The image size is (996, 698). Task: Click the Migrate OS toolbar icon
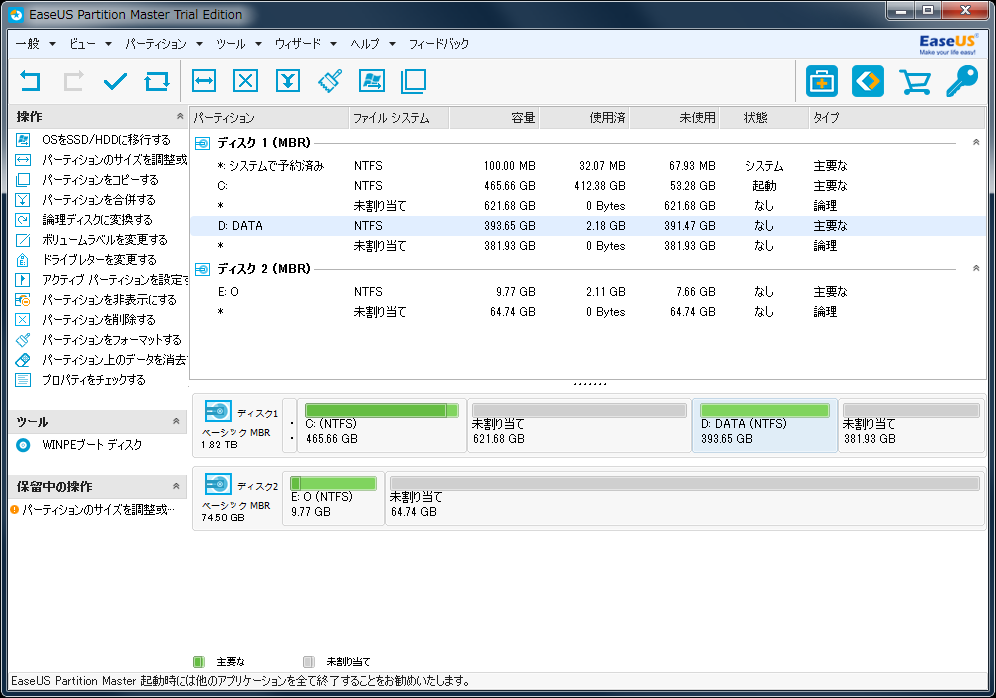click(x=372, y=81)
